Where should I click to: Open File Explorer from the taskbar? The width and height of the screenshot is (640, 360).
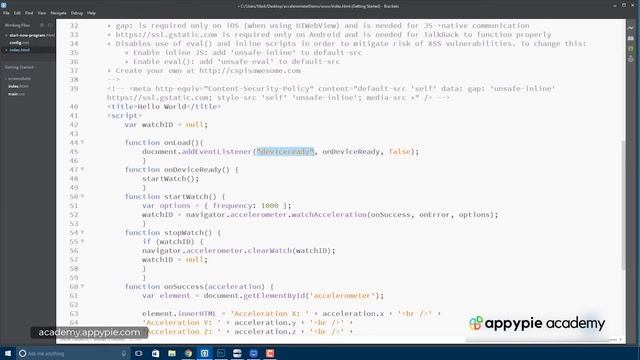tap(172, 353)
